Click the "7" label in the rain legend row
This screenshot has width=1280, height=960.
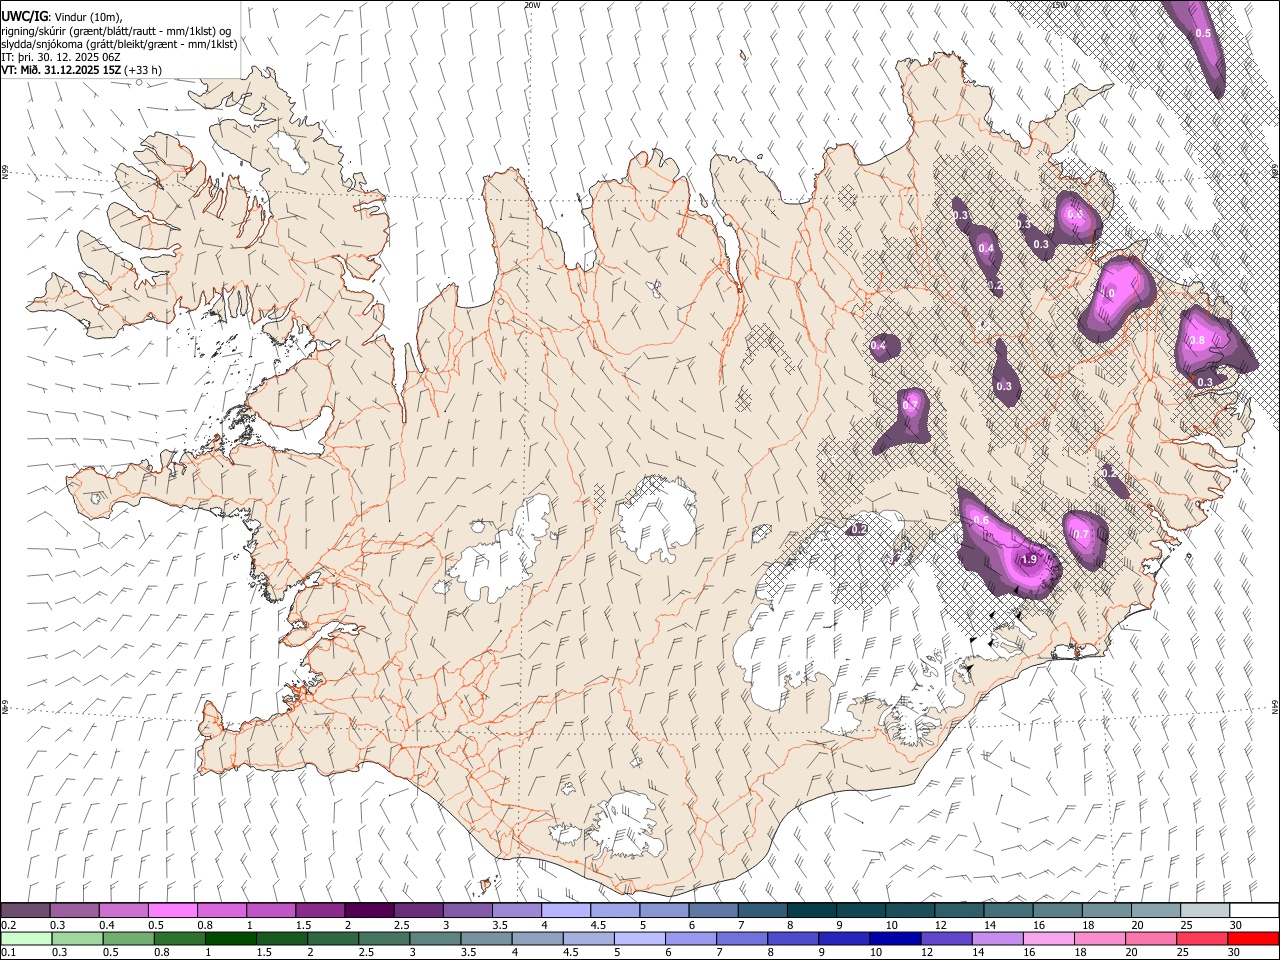[718, 952]
